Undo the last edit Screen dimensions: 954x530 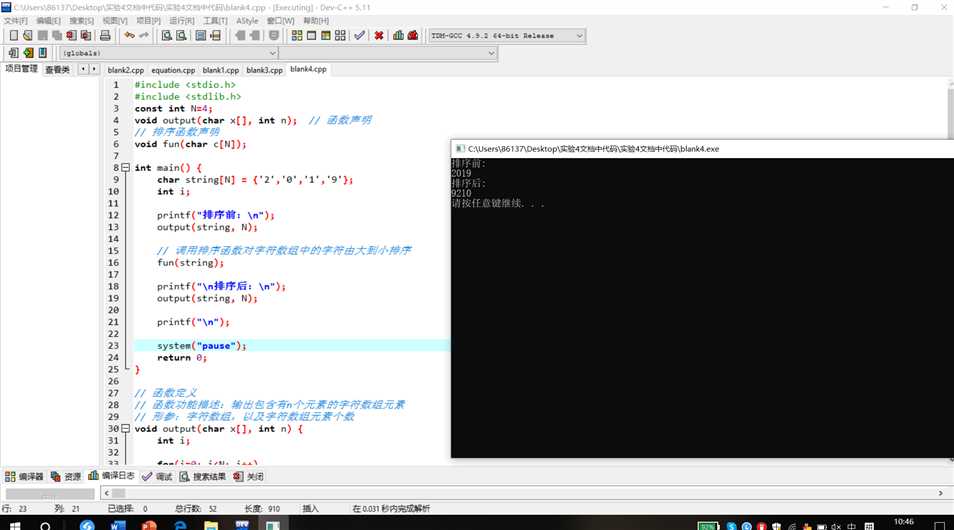pyautogui.click(x=129, y=36)
